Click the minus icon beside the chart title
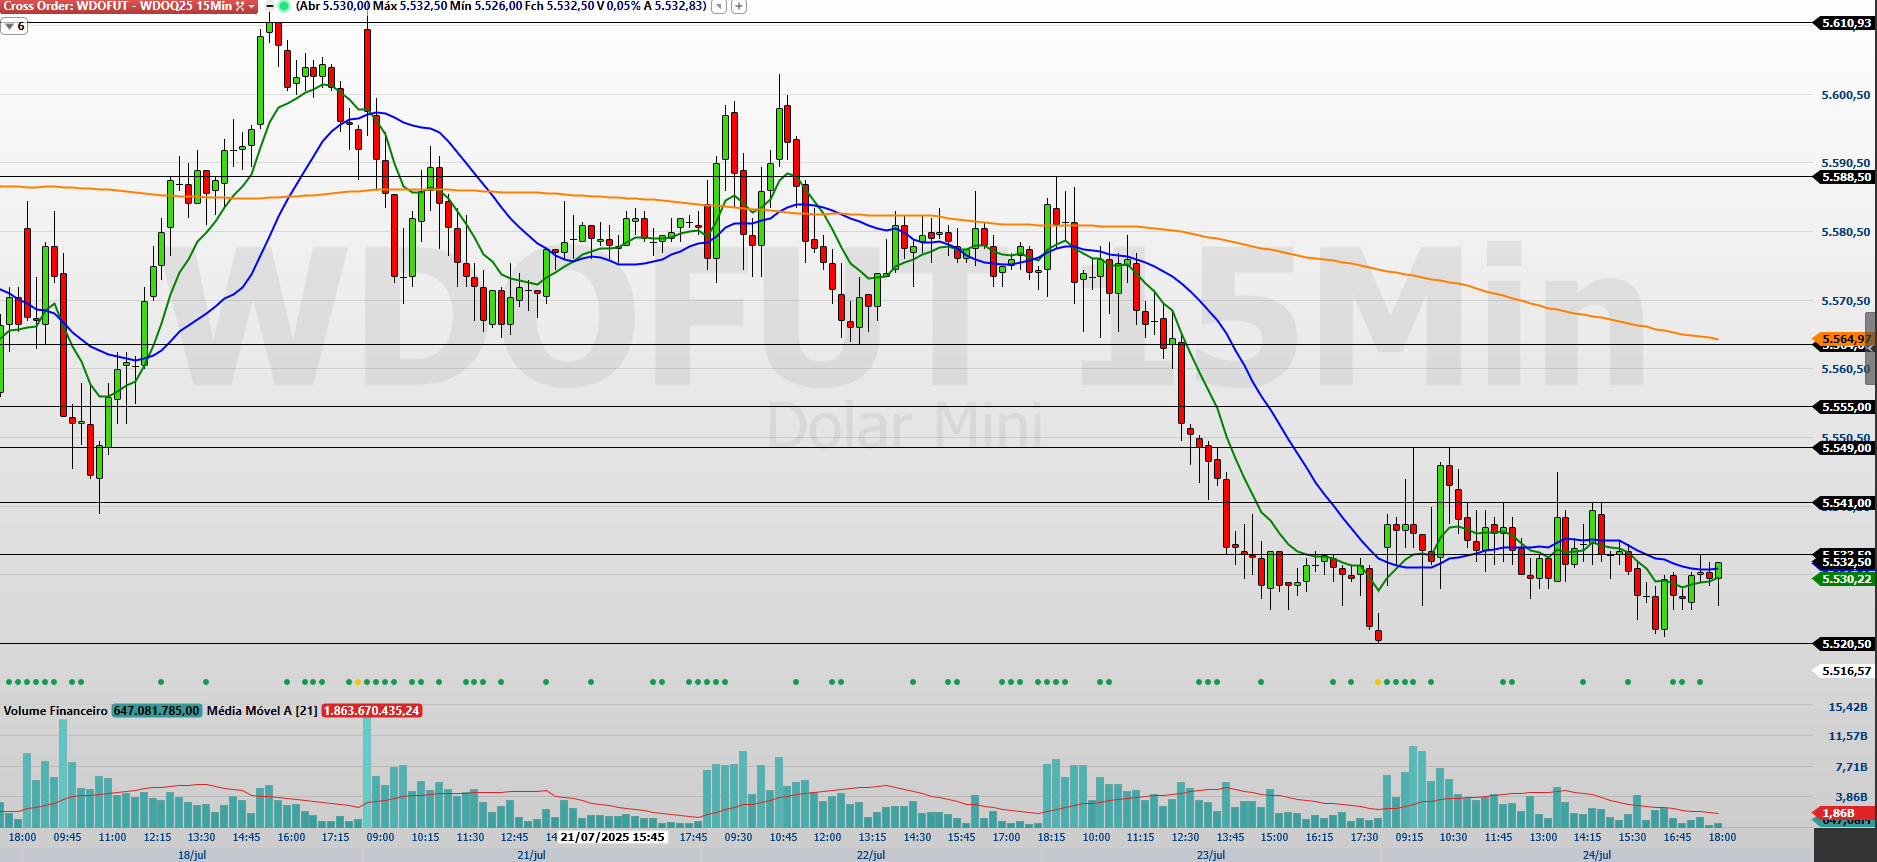Screen dimensions: 1877x862 (269, 6)
